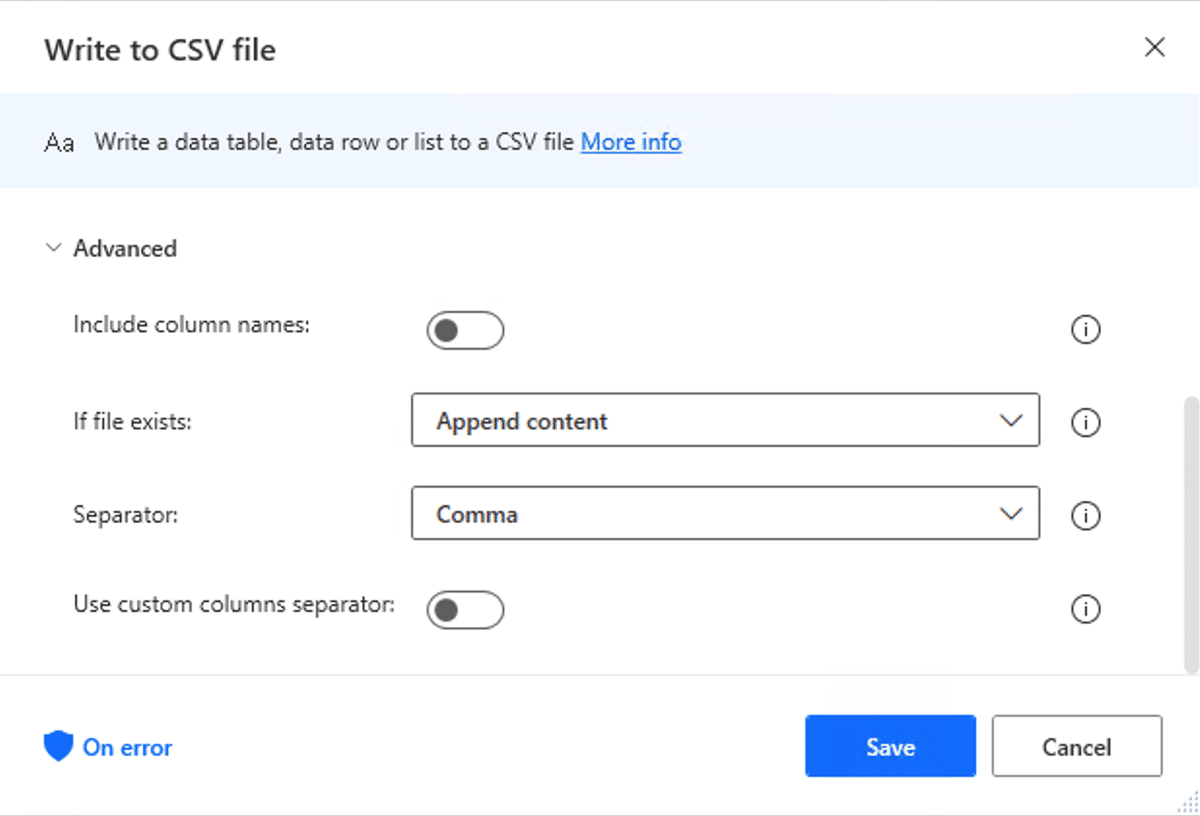This screenshot has height=816, width=1200.
Task: Collapse the Advanced section chevron
Action: tap(53, 249)
